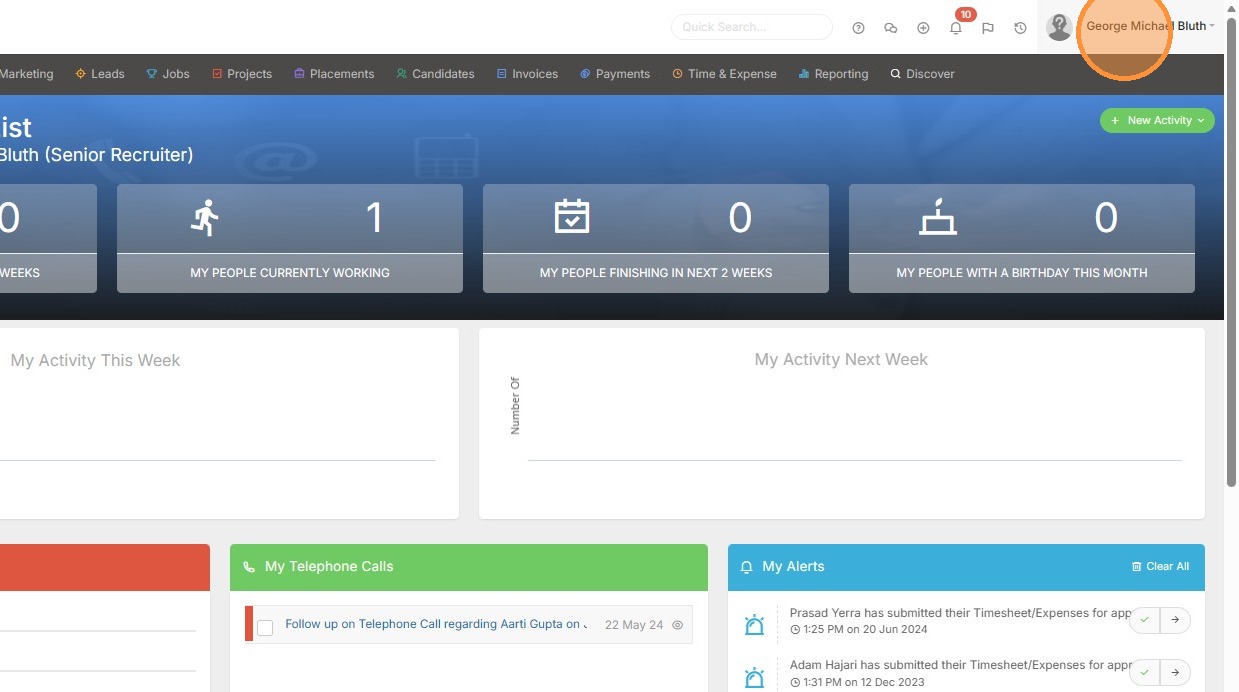Open the notifications bell with badge 10

956,28
